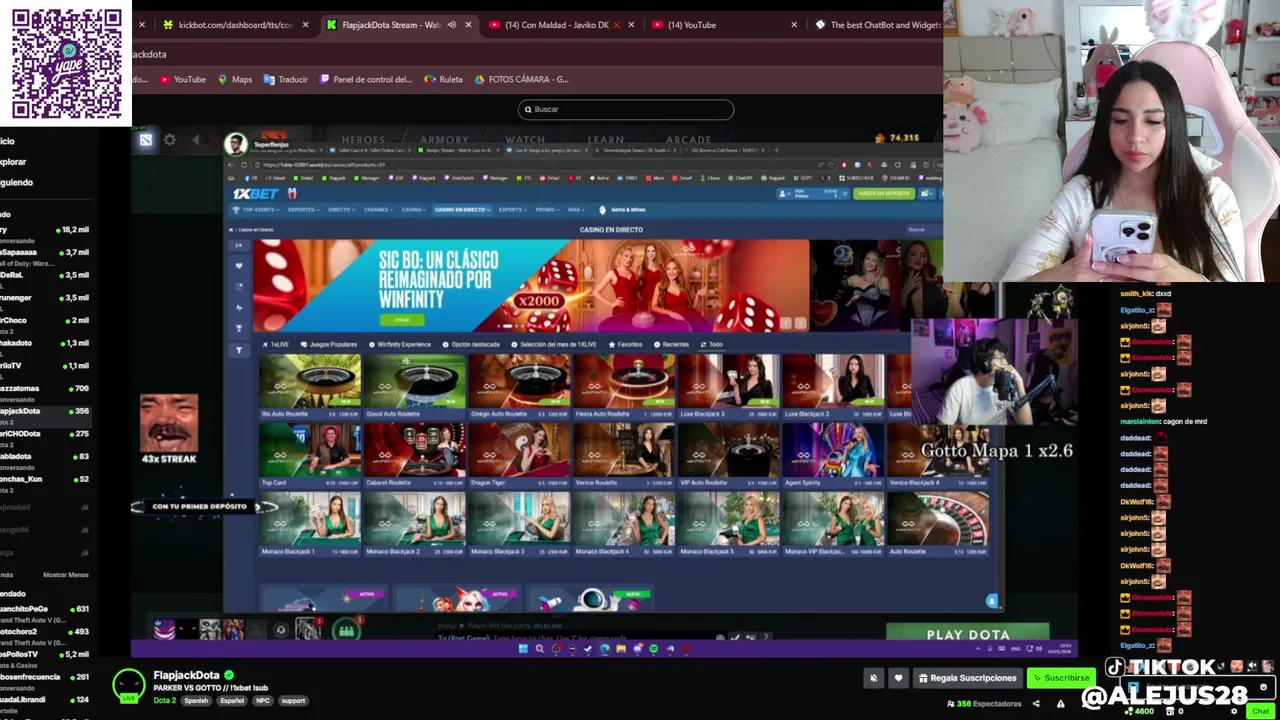Open the FOTOS CÁMARA bookmark
The height and width of the screenshot is (720, 1280).
521,79
